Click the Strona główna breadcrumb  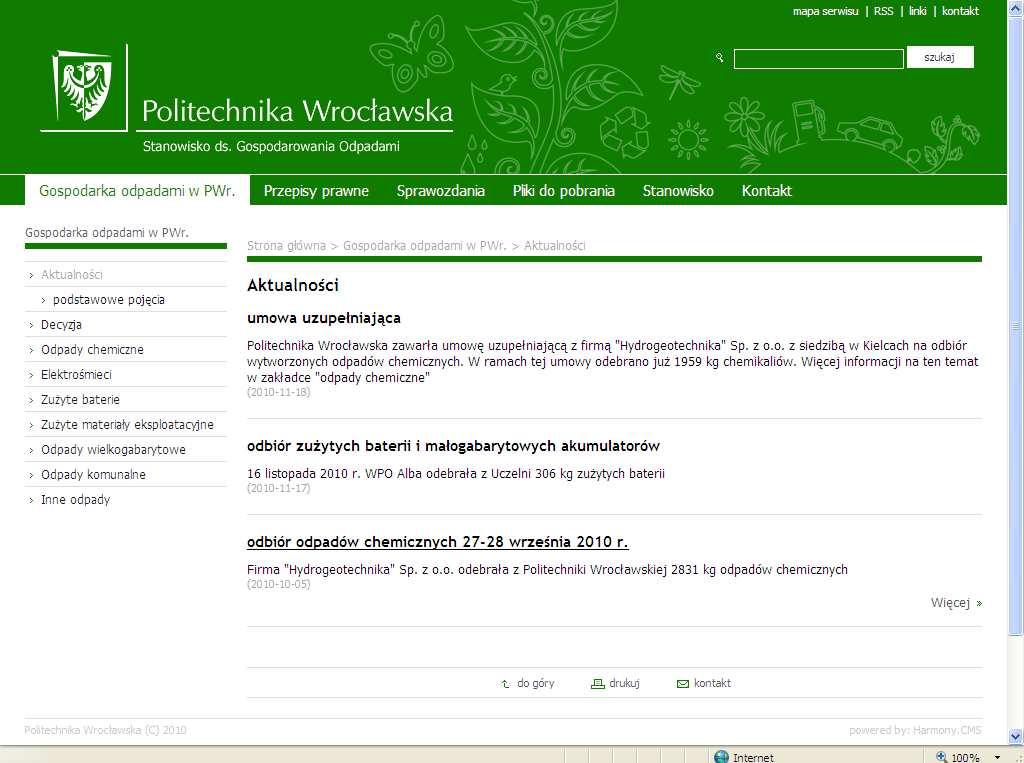point(286,246)
